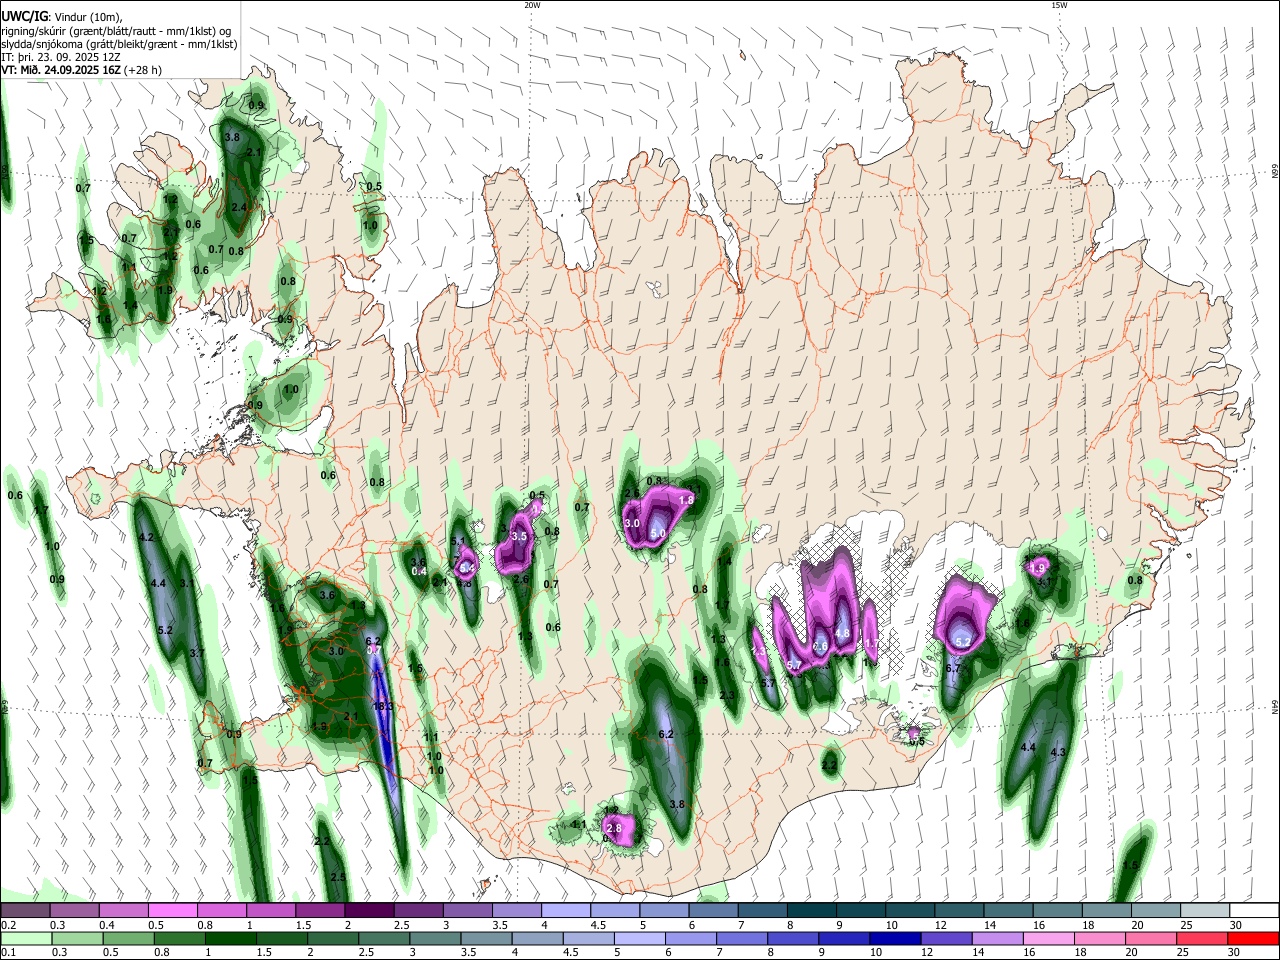Click the darkest purple snow swatch labeled 2

coord(369,911)
